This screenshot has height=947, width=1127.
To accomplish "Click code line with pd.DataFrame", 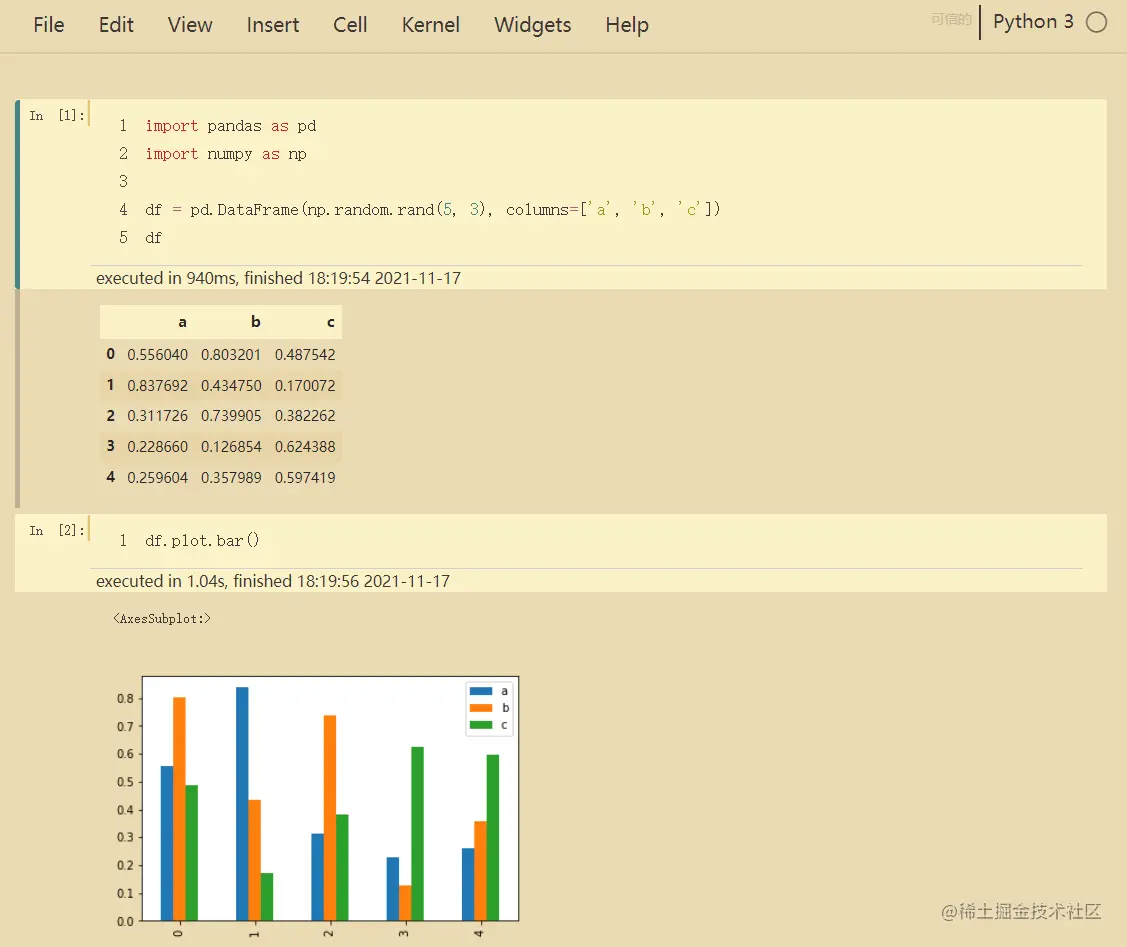I will (x=432, y=210).
